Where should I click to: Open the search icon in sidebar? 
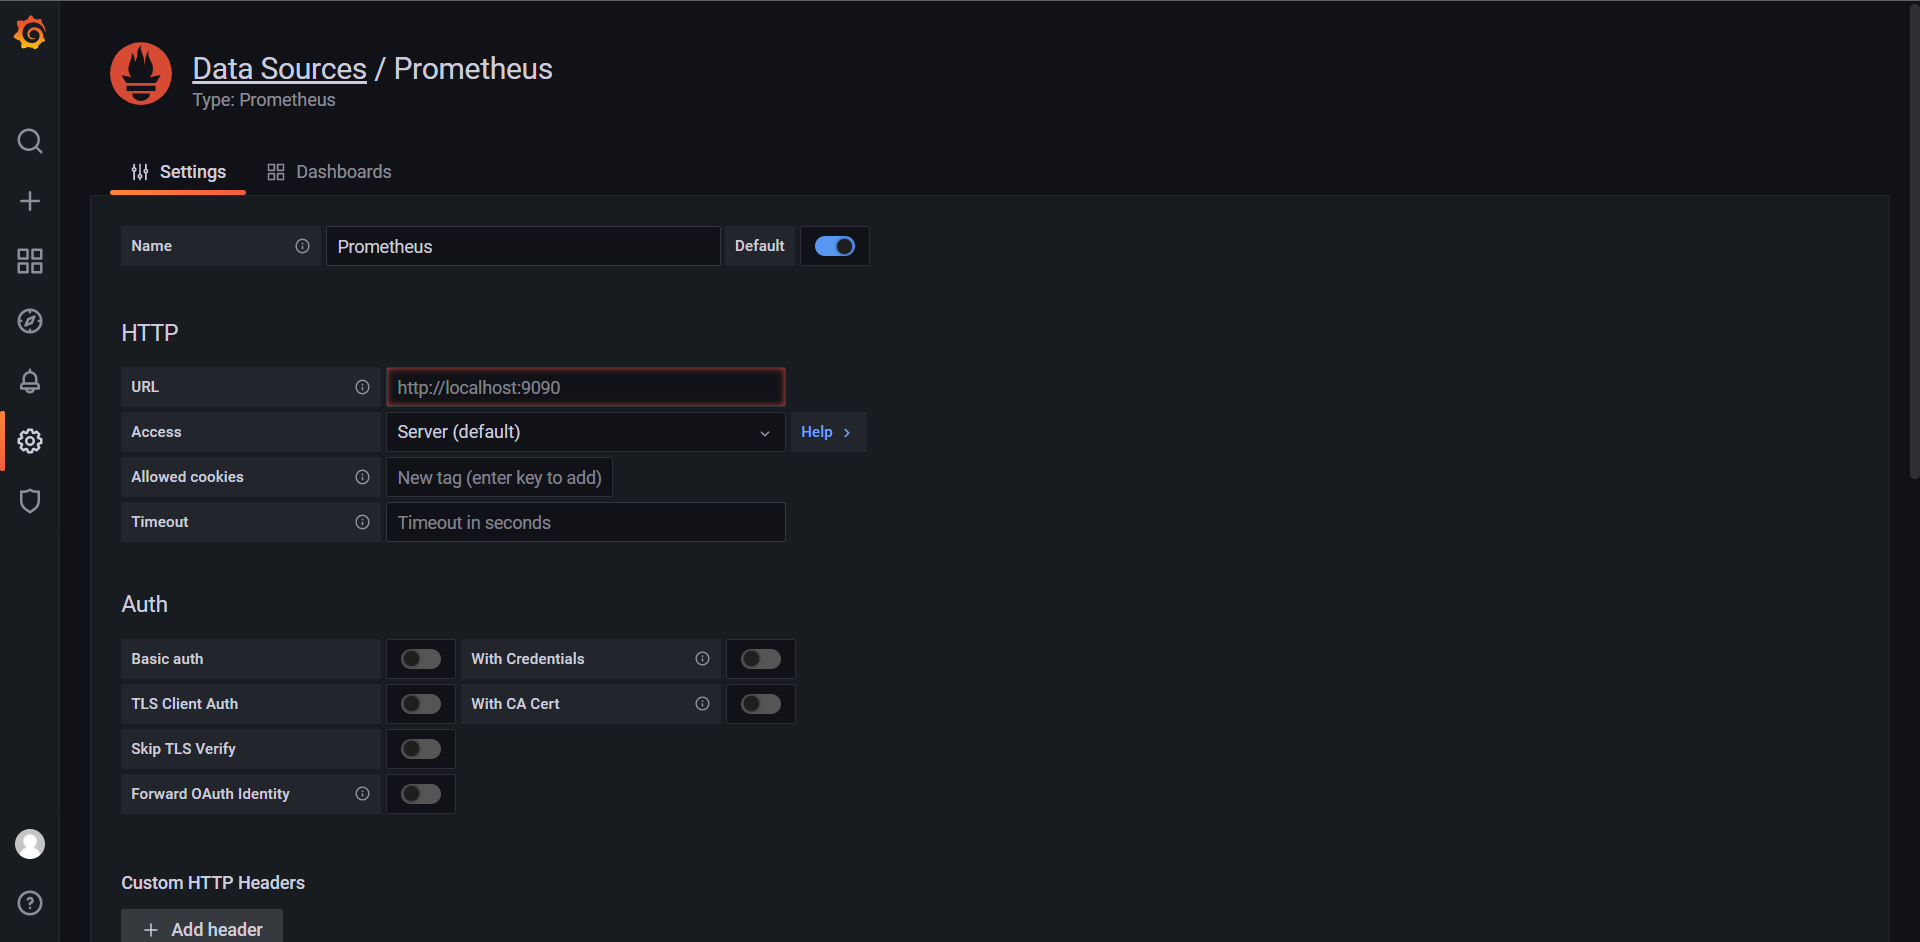(30, 141)
